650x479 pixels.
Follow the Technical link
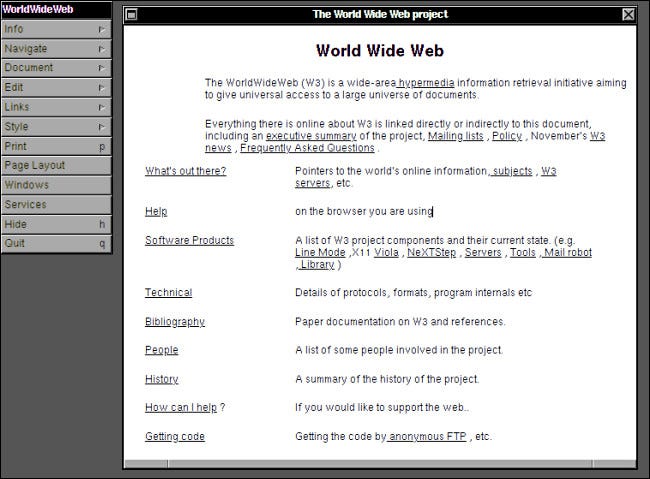tap(169, 293)
